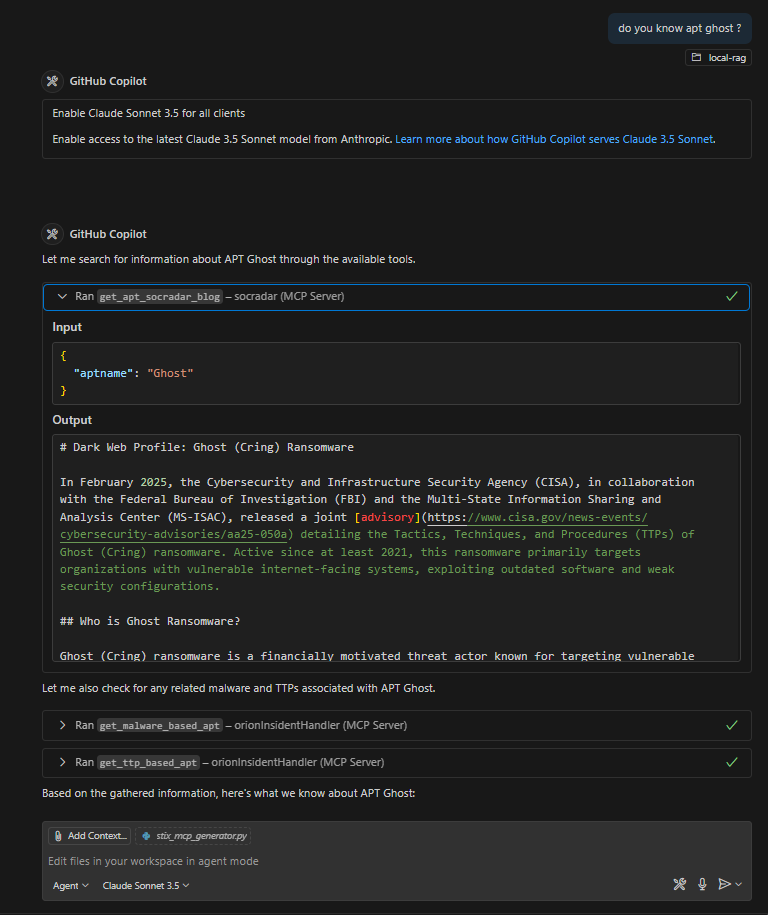Click the green check on get_malware_based_apt
Image resolution: width=768 pixels, height=915 pixels.
coord(732,725)
